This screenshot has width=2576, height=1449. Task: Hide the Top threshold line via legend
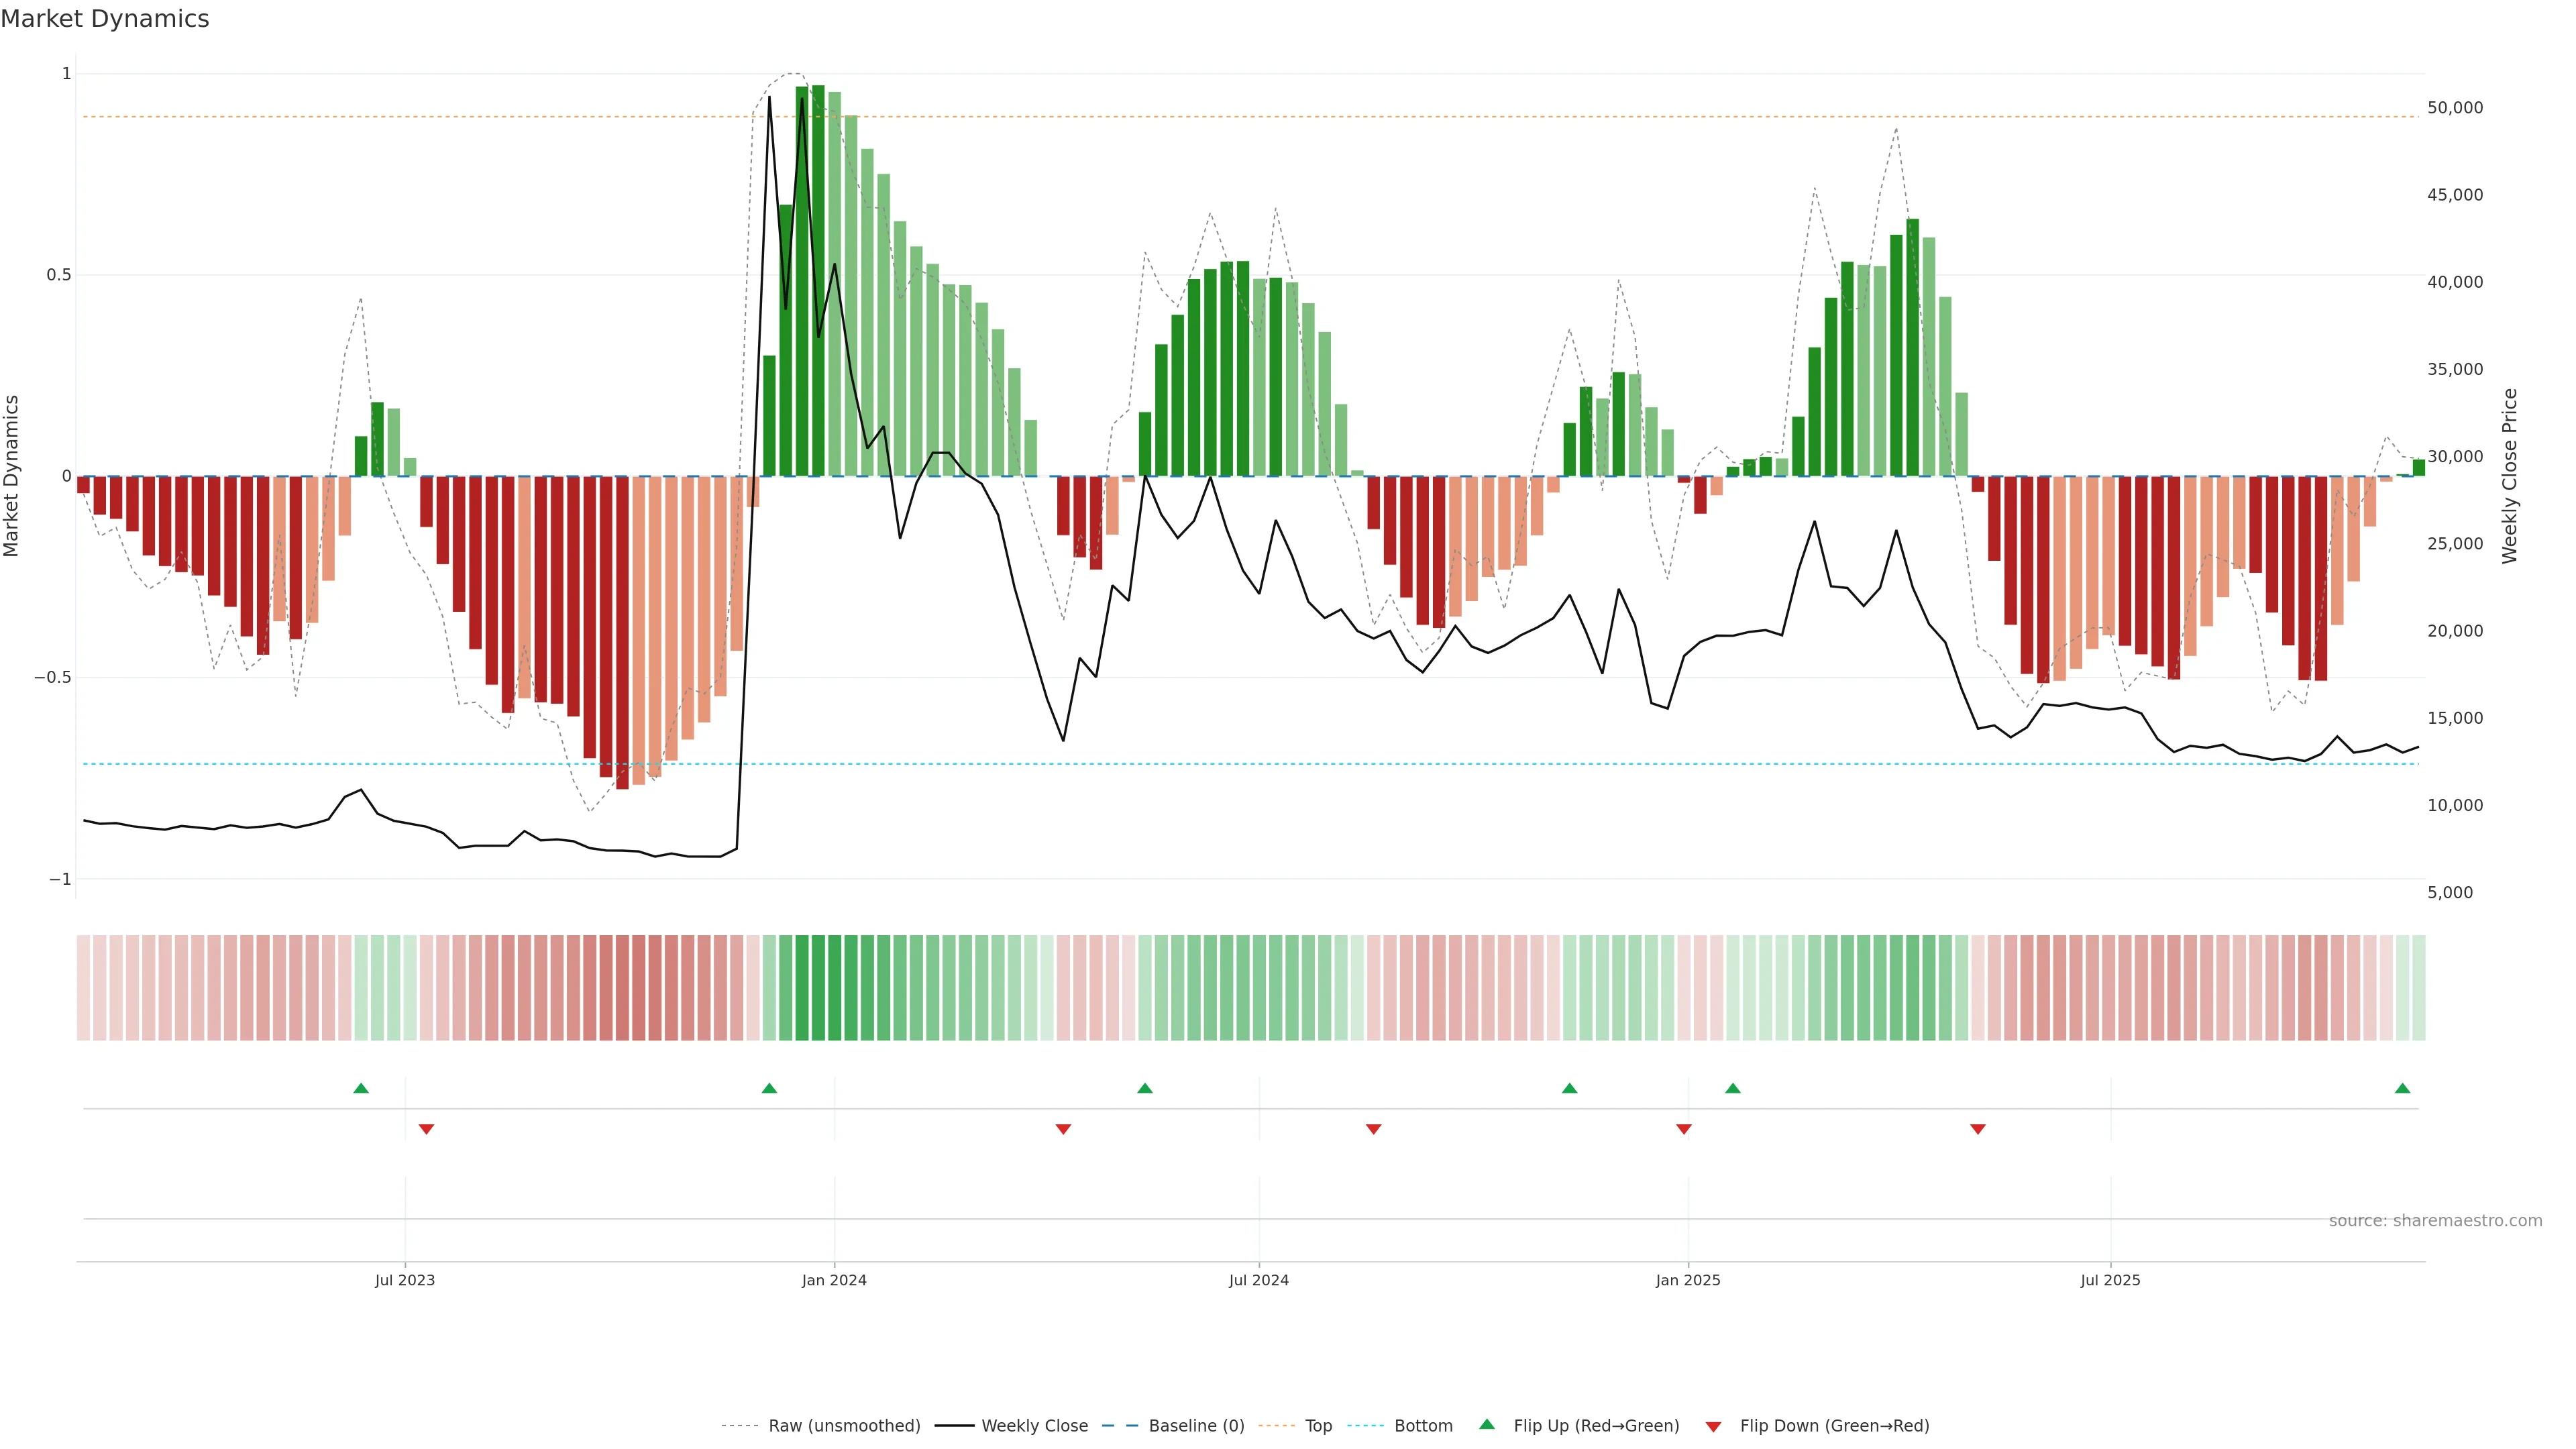click(1318, 1426)
